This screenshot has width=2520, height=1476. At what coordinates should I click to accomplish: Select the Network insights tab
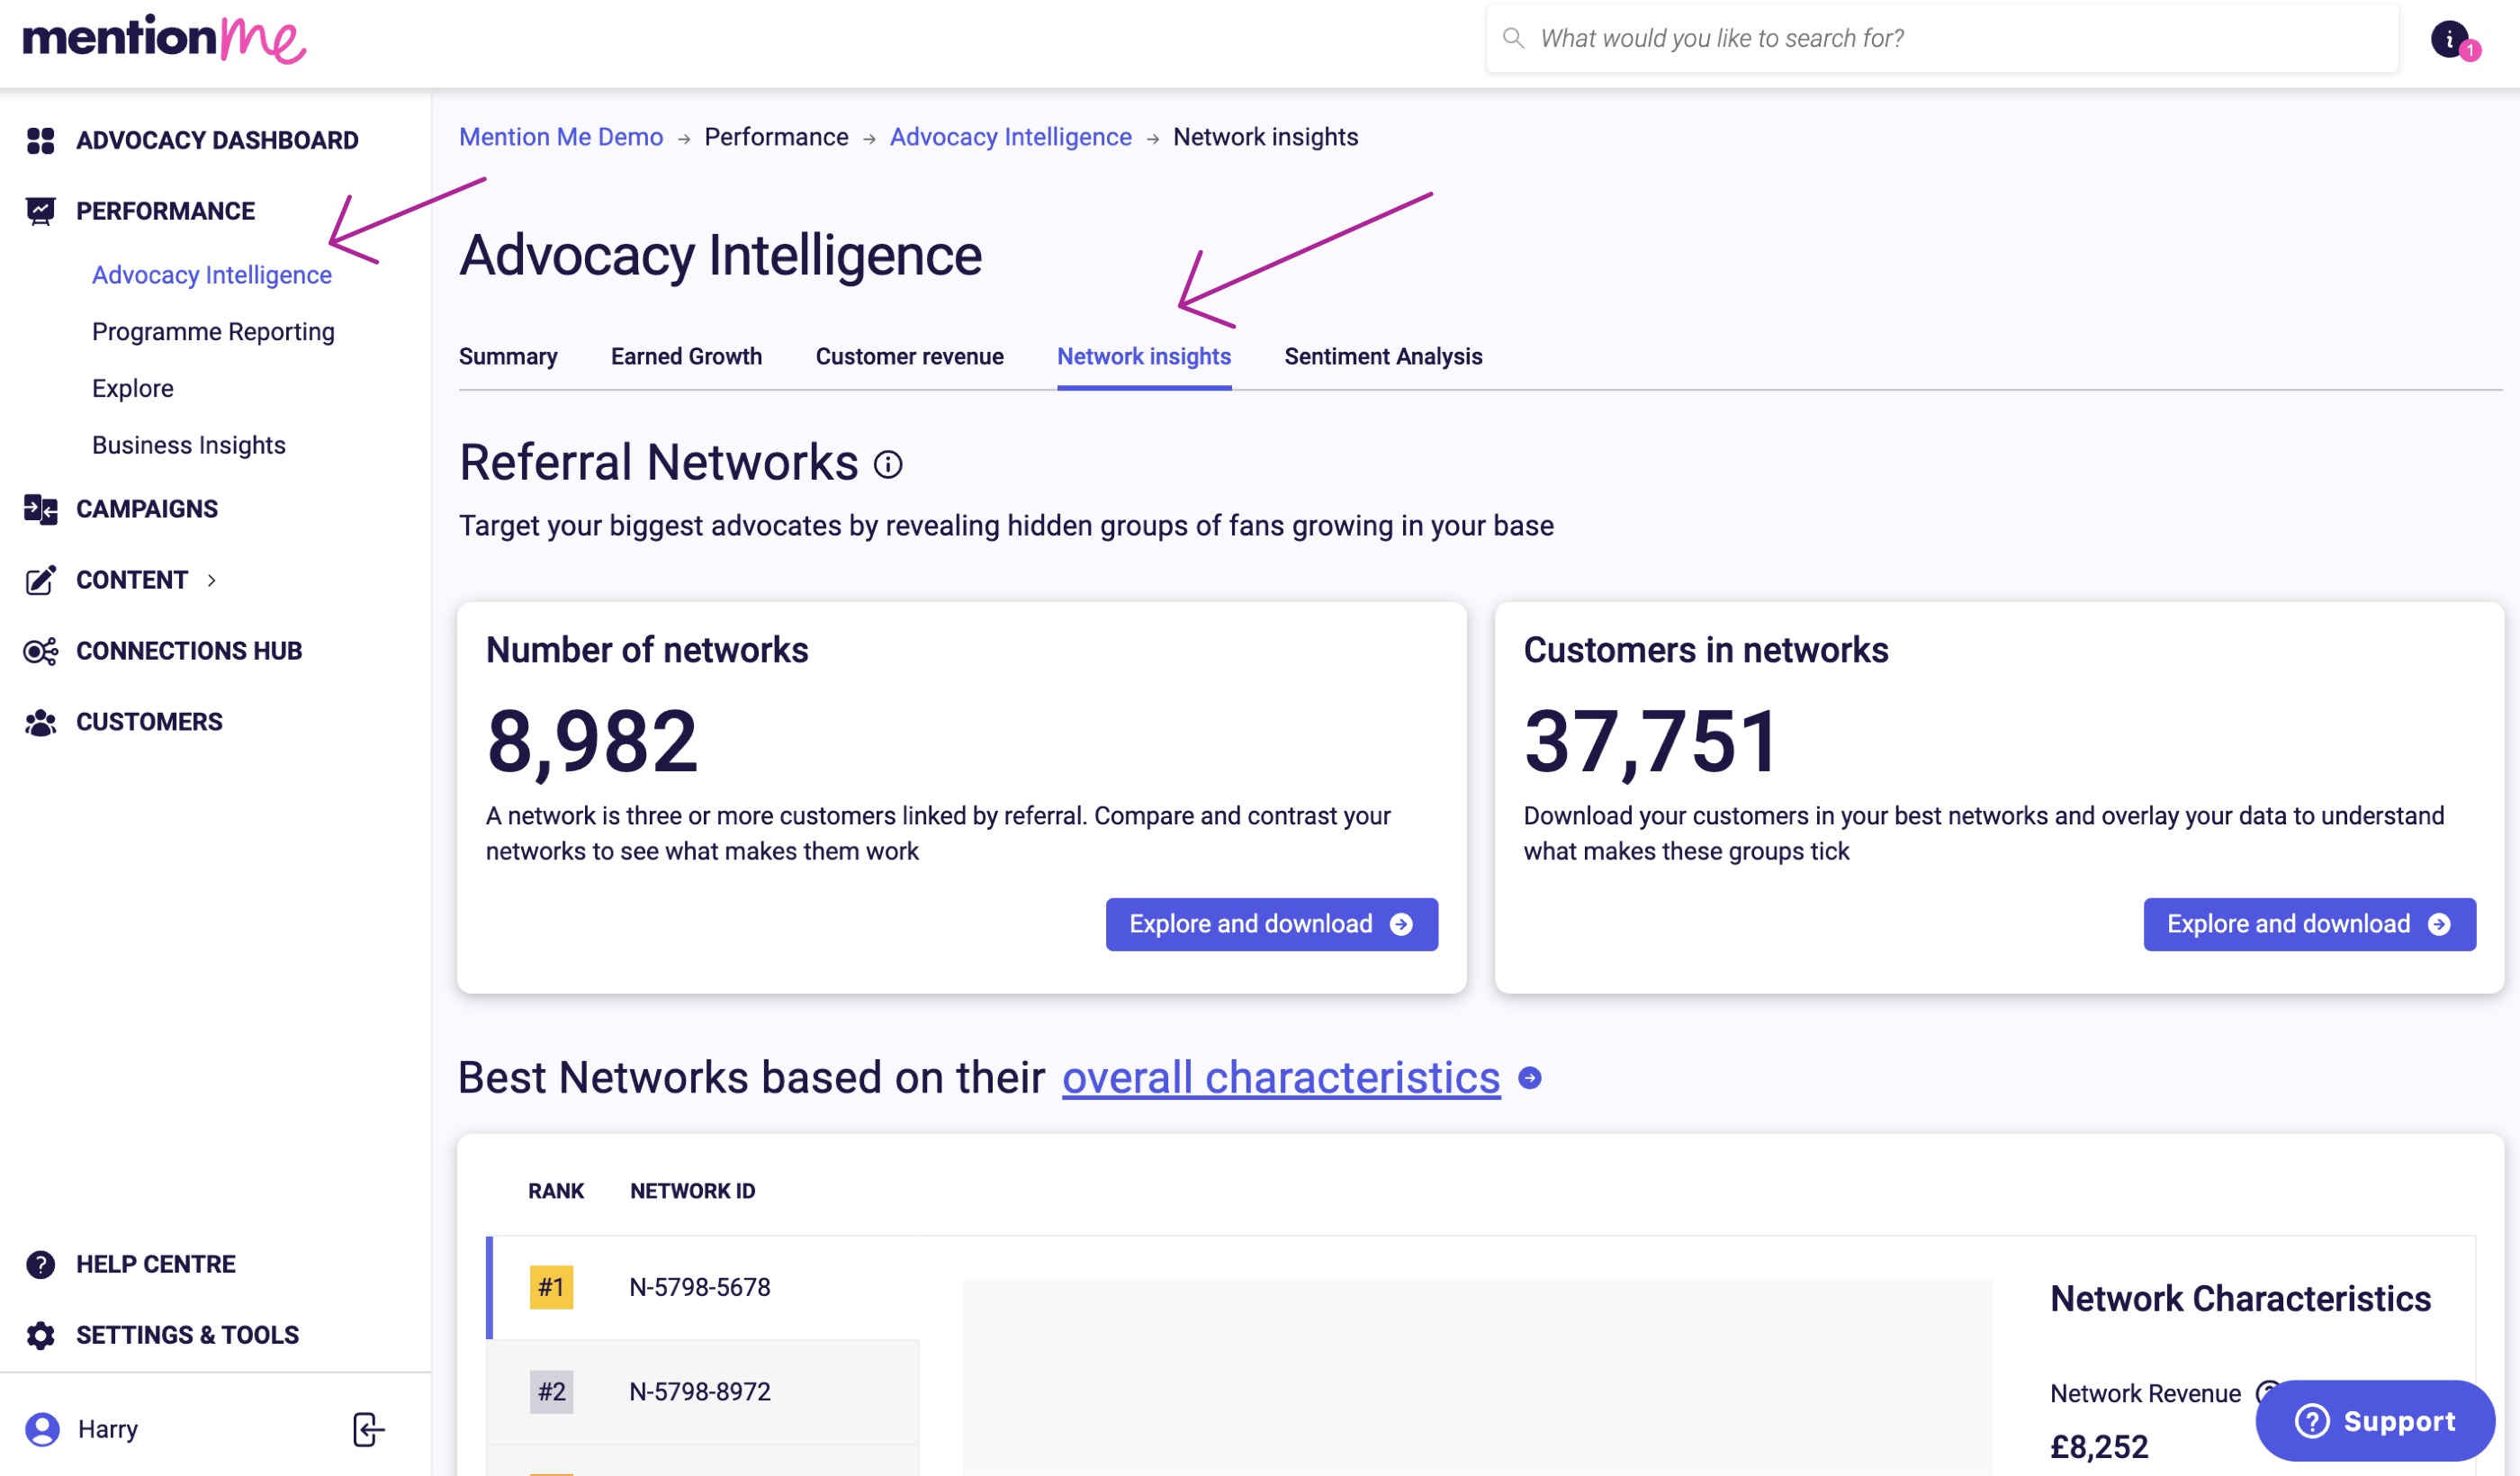(1144, 357)
